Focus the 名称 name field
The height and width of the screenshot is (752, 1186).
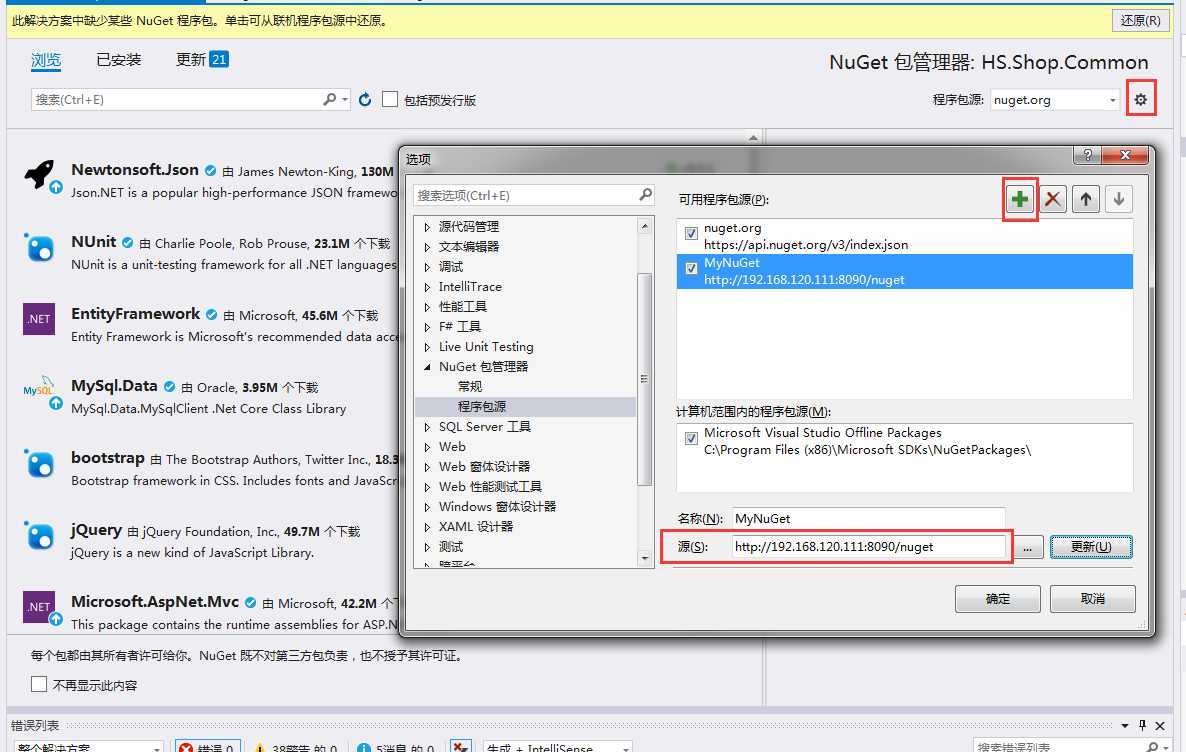pos(868,518)
